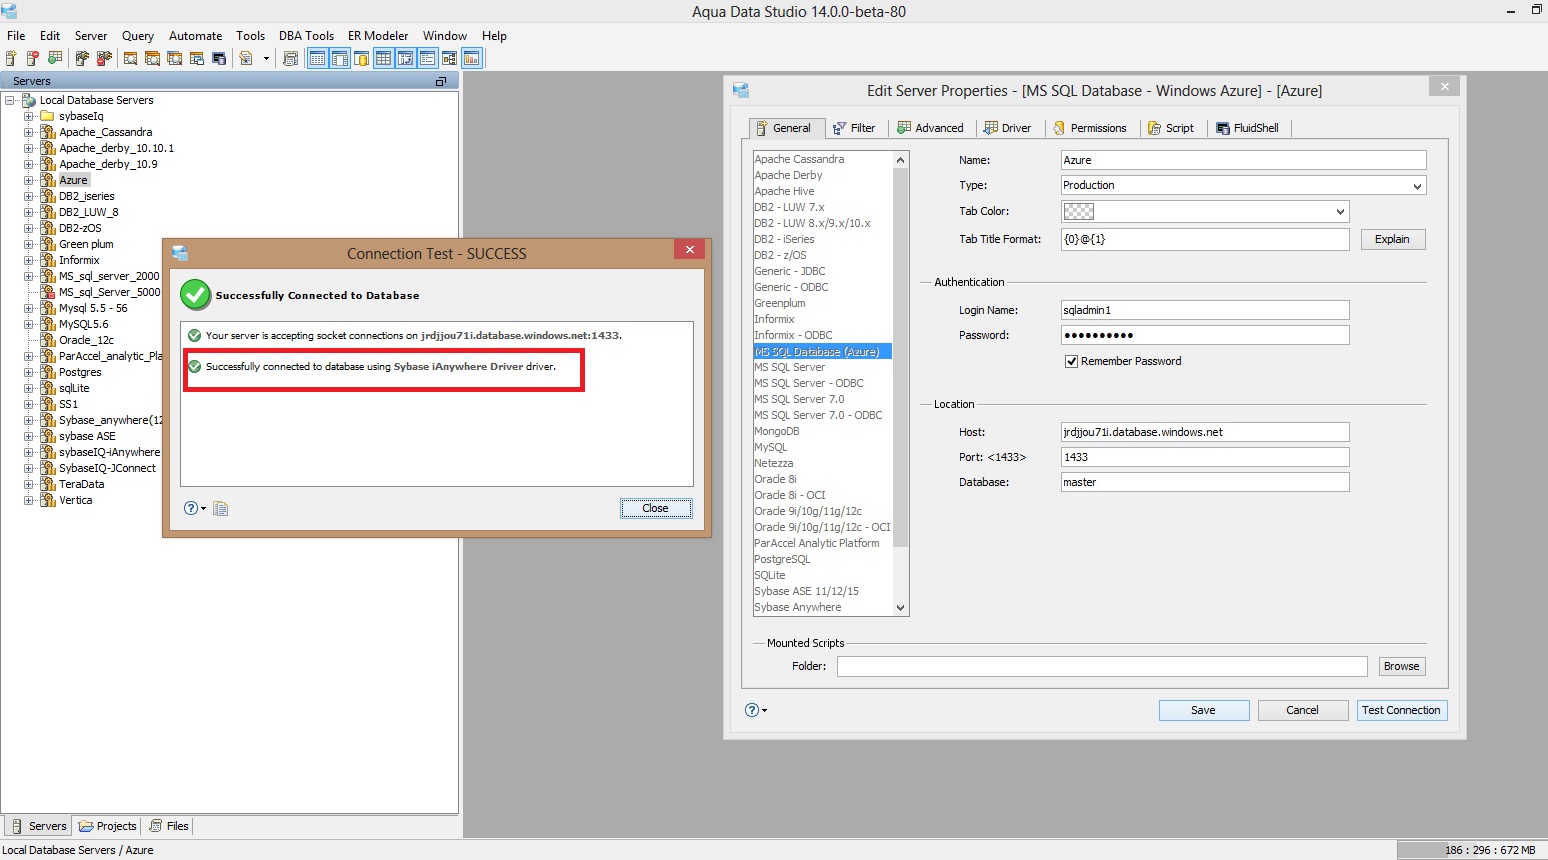Click the Database input field containing master
Screen dimensions: 1548x860
[x=1205, y=482]
